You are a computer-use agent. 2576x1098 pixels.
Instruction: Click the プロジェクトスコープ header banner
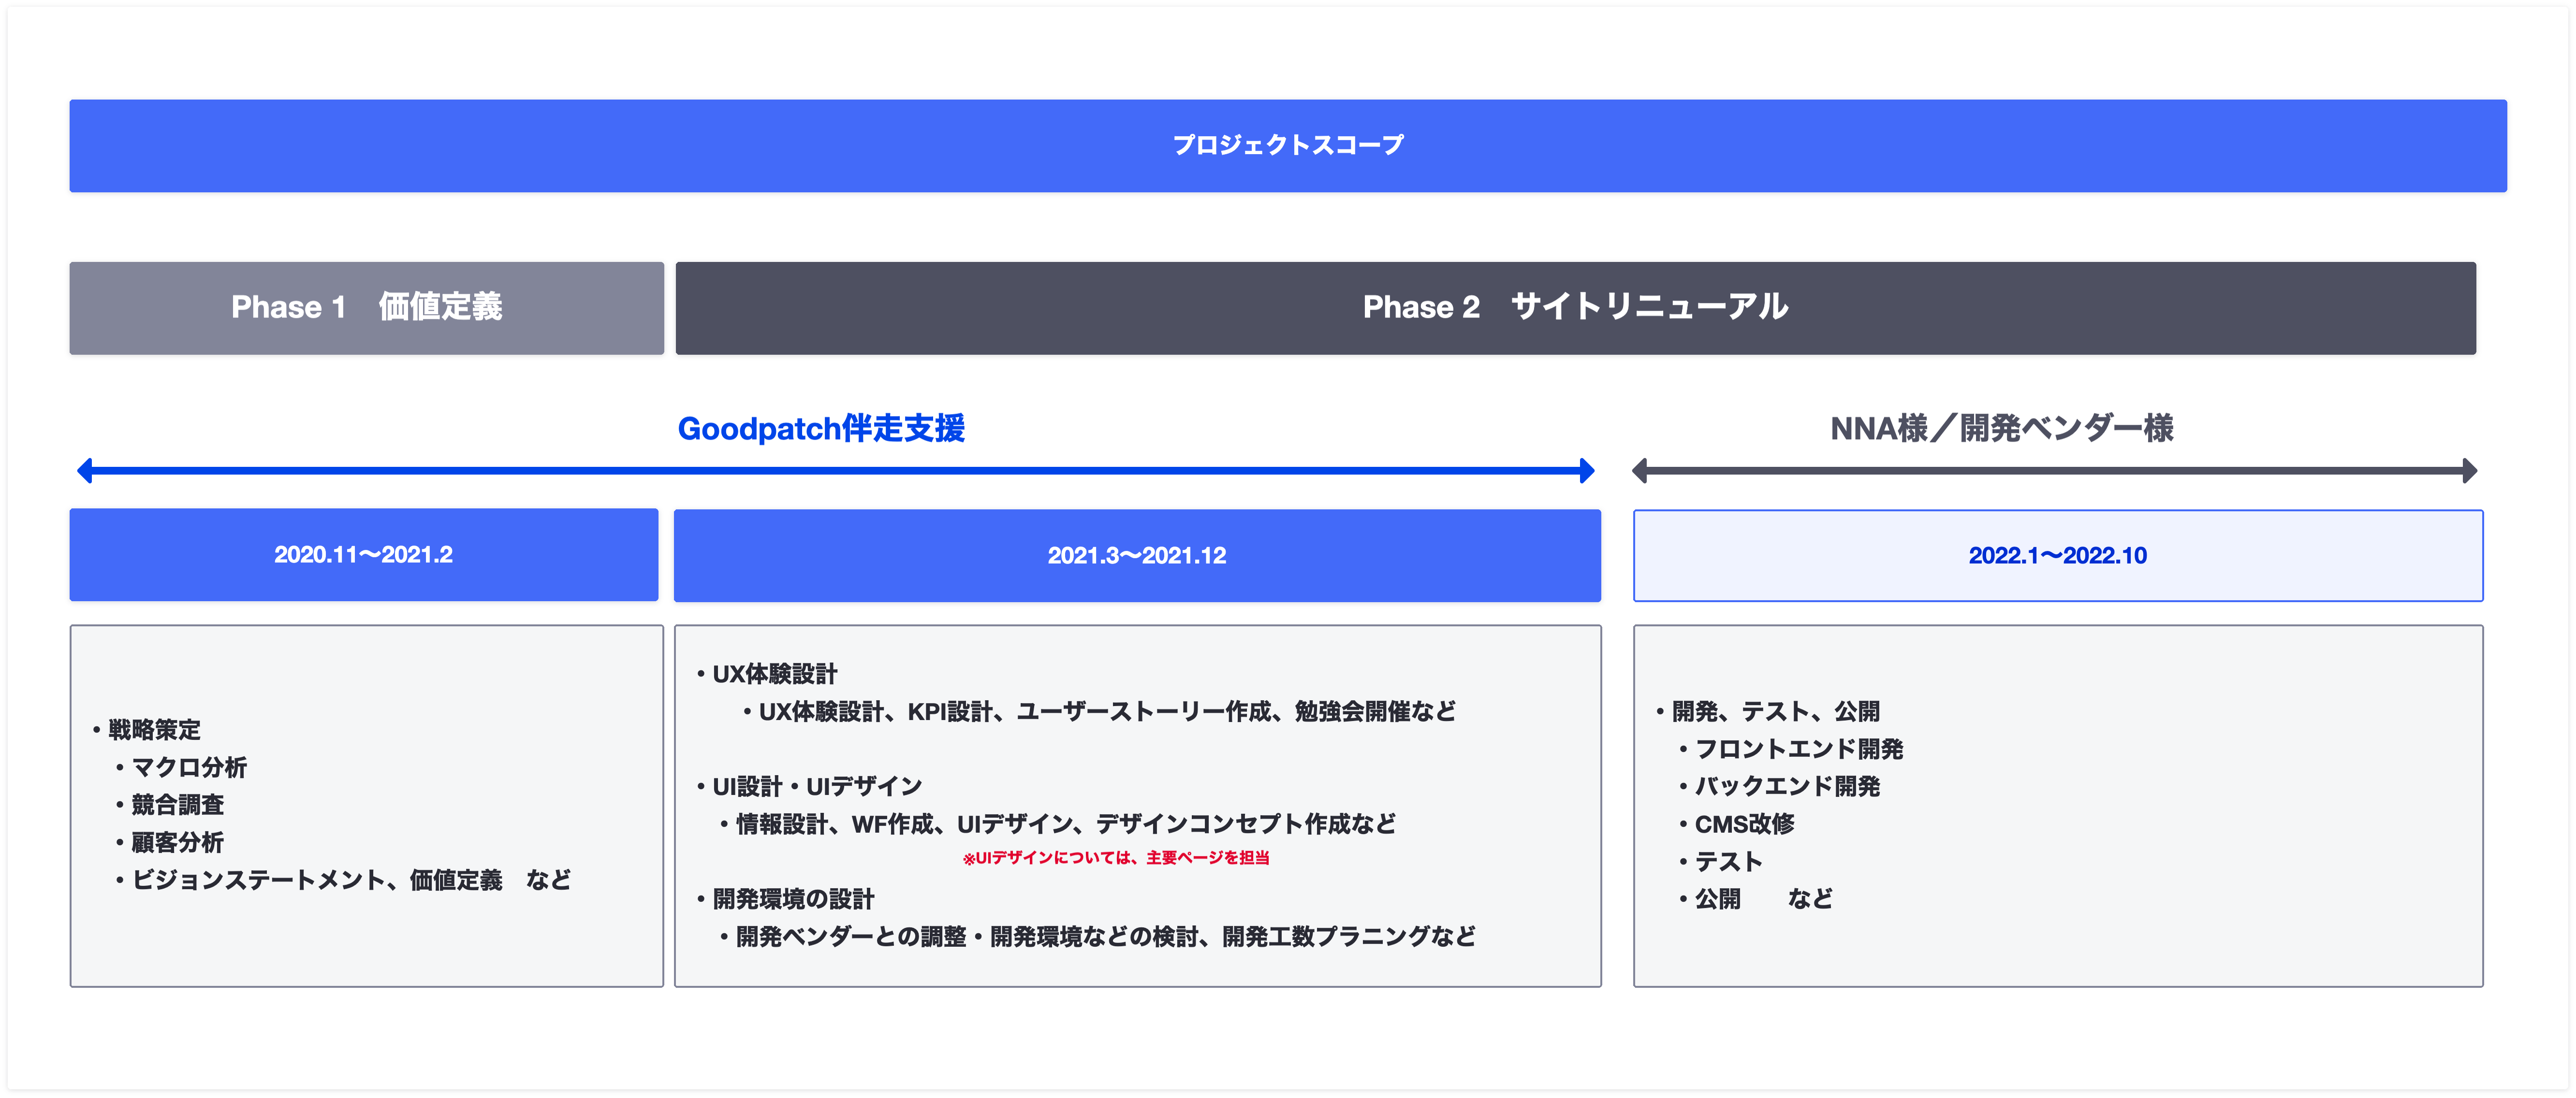[x=1288, y=146]
